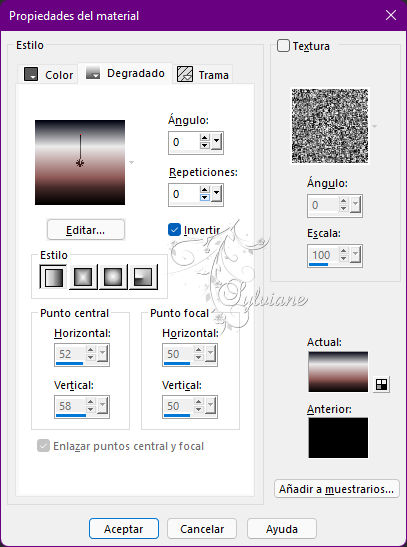Open the gradient preset dropdown arrow
Screen dimensions: 407x547
point(131,162)
